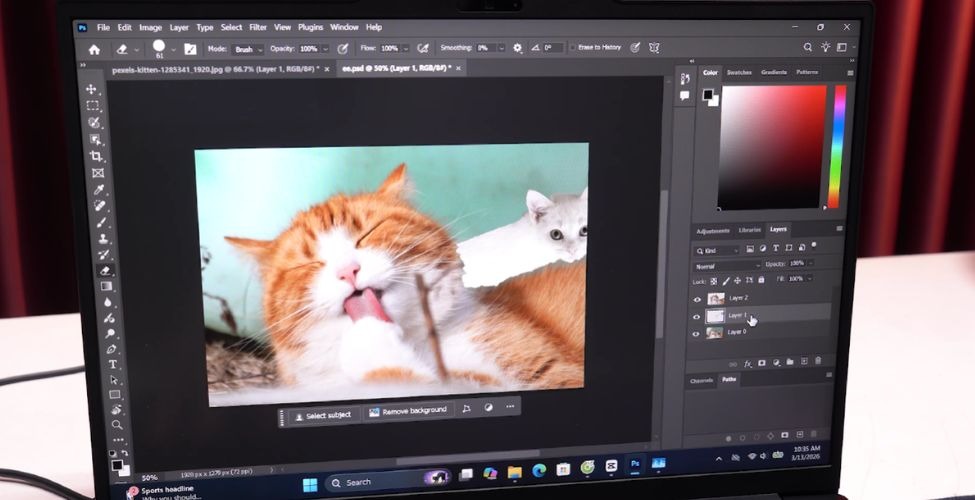Viewport: 975px width, 500px height.
Task: Click the Select subject button
Action: click(x=323, y=415)
